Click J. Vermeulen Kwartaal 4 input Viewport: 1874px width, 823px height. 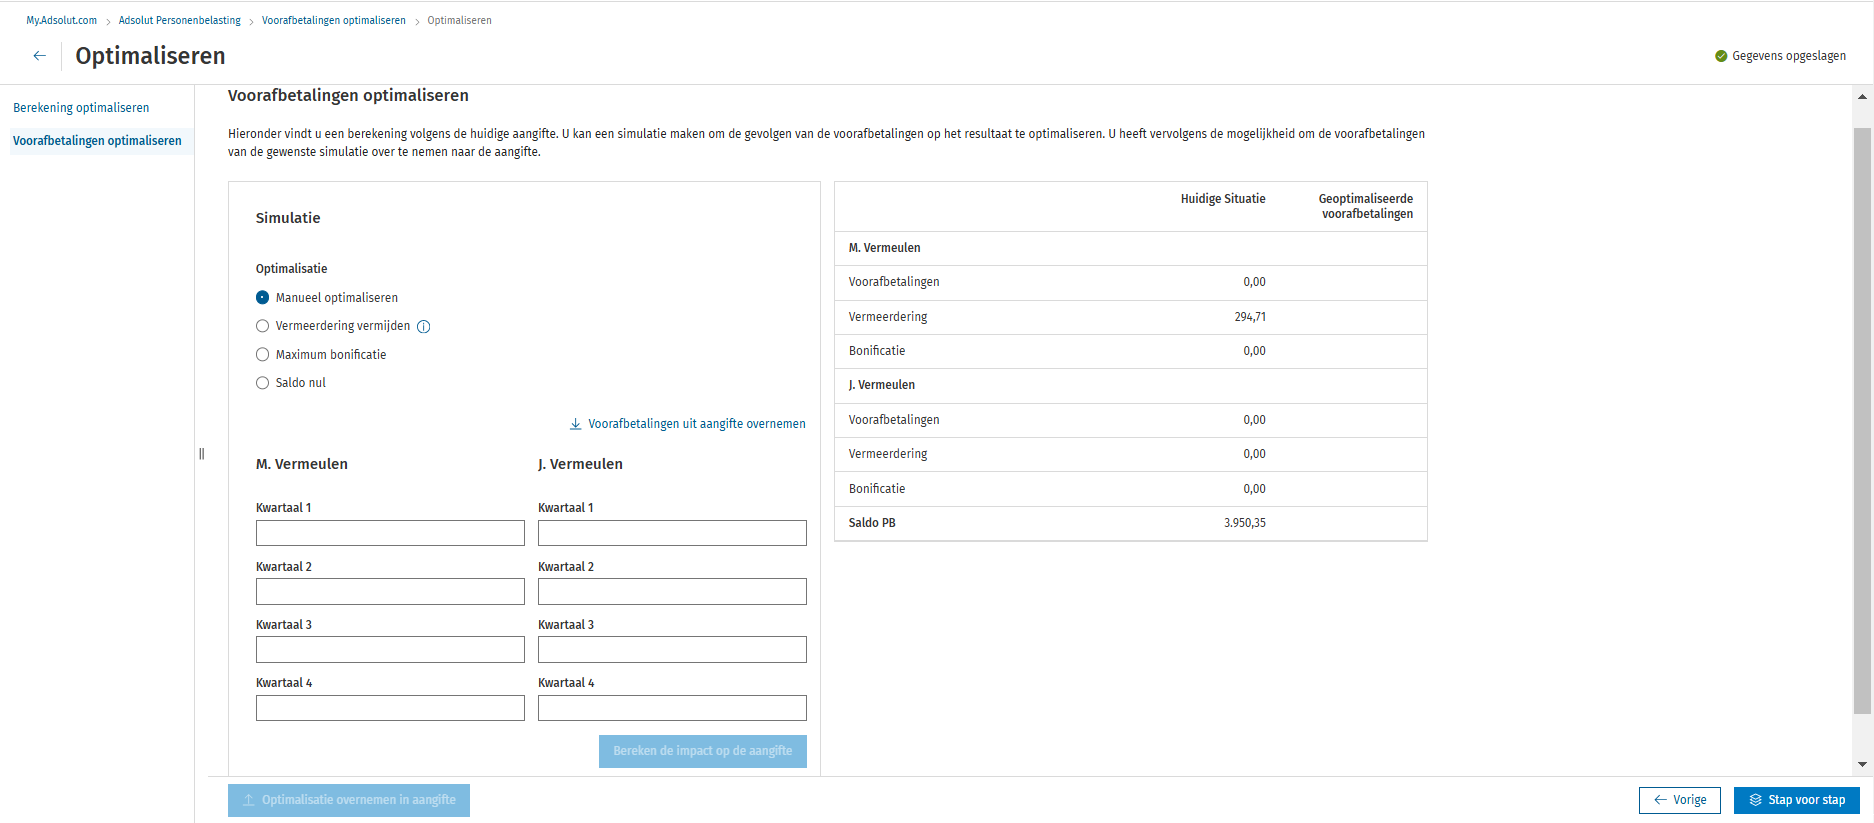(x=672, y=708)
